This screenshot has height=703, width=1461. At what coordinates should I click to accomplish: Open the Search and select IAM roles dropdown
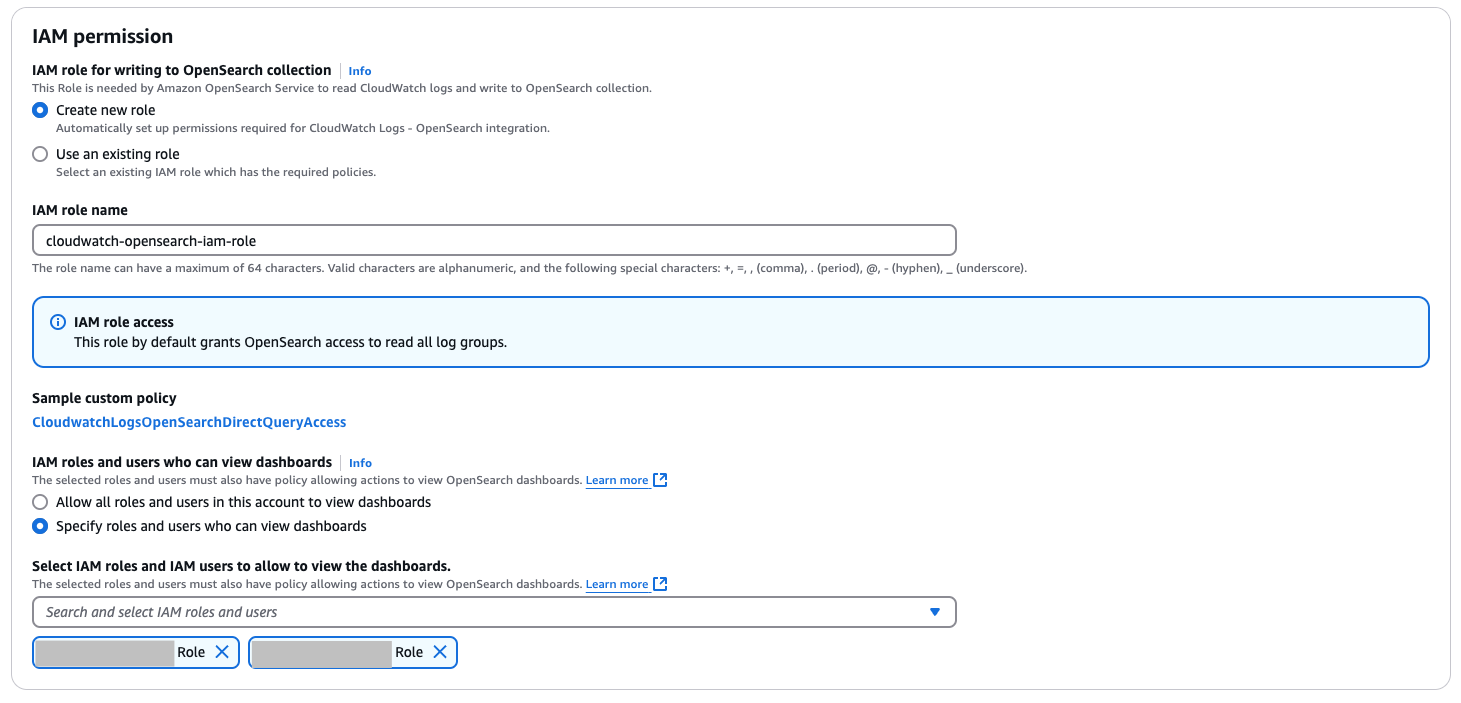click(494, 612)
